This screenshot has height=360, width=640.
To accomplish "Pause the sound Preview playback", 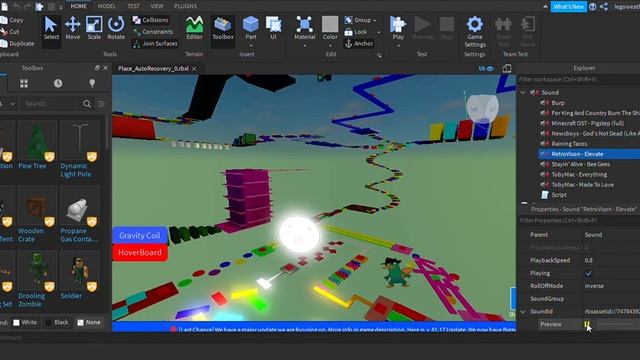I will [x=587, y=324].
